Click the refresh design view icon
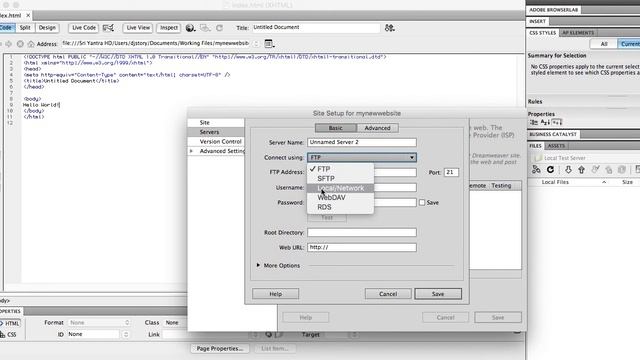Image resolution: width=640 pixels, height=360 pixels. pyautogui.click(x=220, y=28)
